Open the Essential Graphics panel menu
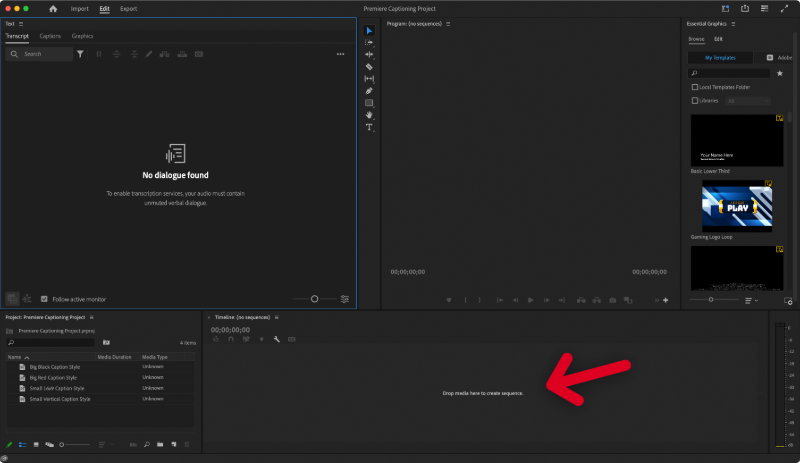 pos(733,24)
